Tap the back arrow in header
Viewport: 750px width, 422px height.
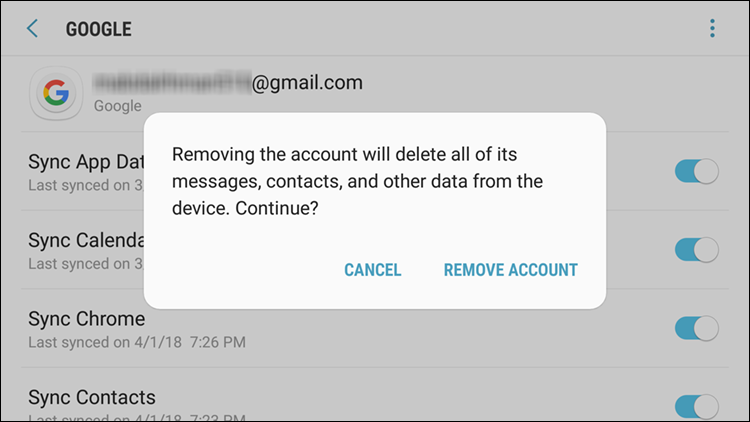tap(33, 28)
